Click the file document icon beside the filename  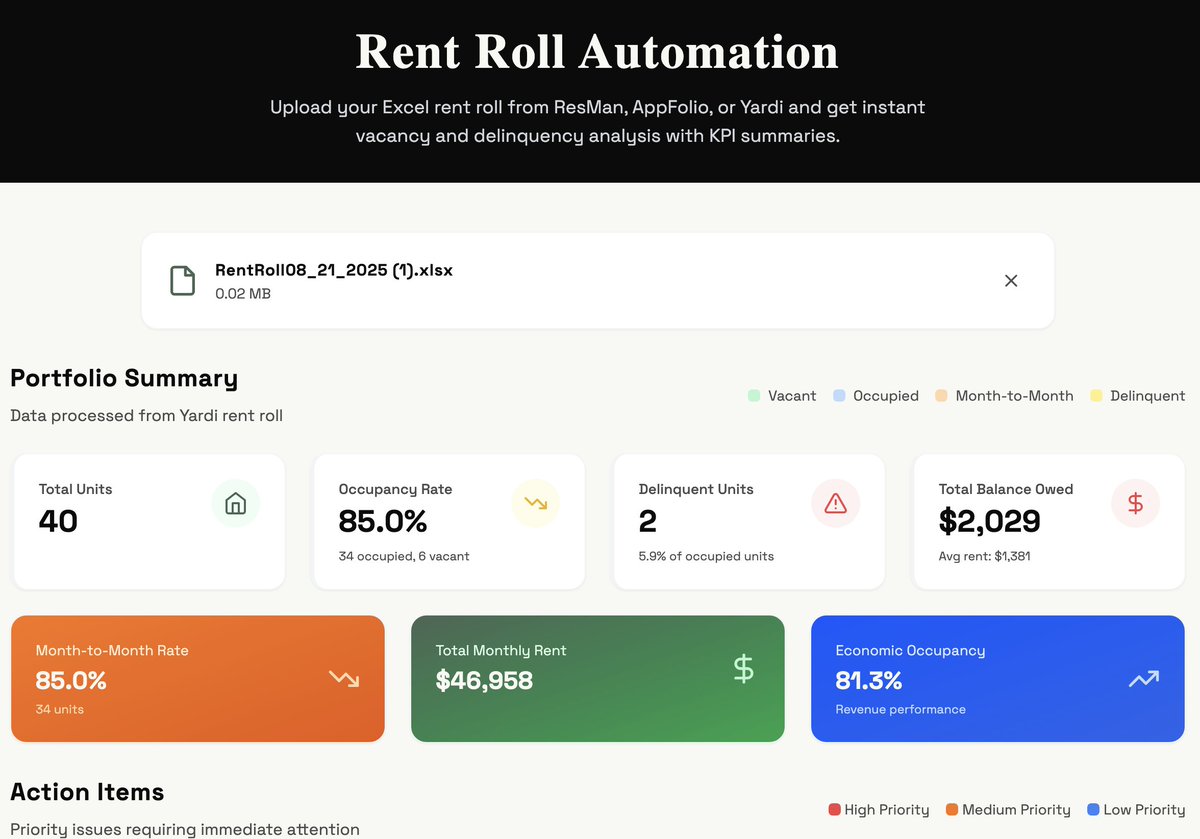(182, 281)
